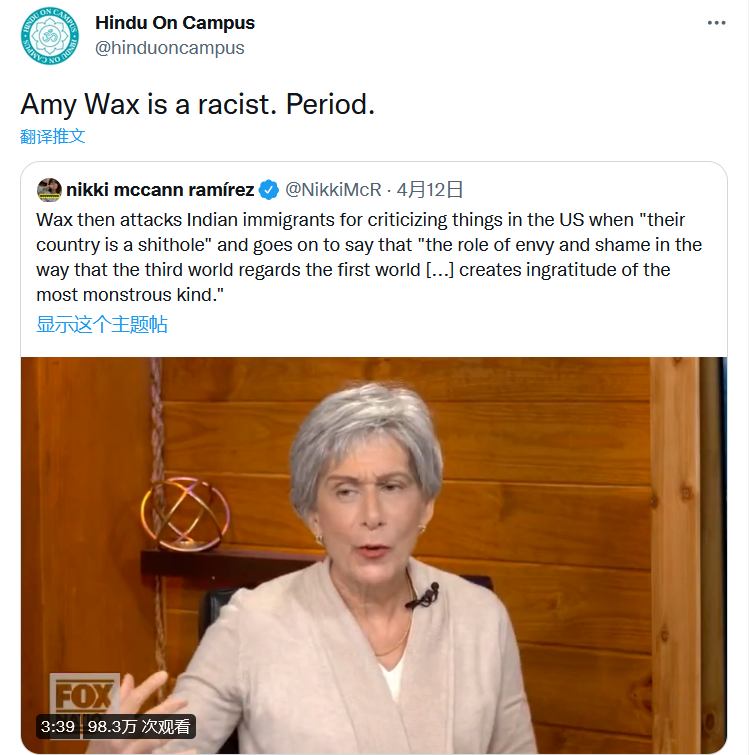Visit the @hinduoncampus handle link
Image resolution: width=750 pixels, height=755 pixels.
click(x=169, y=48)
